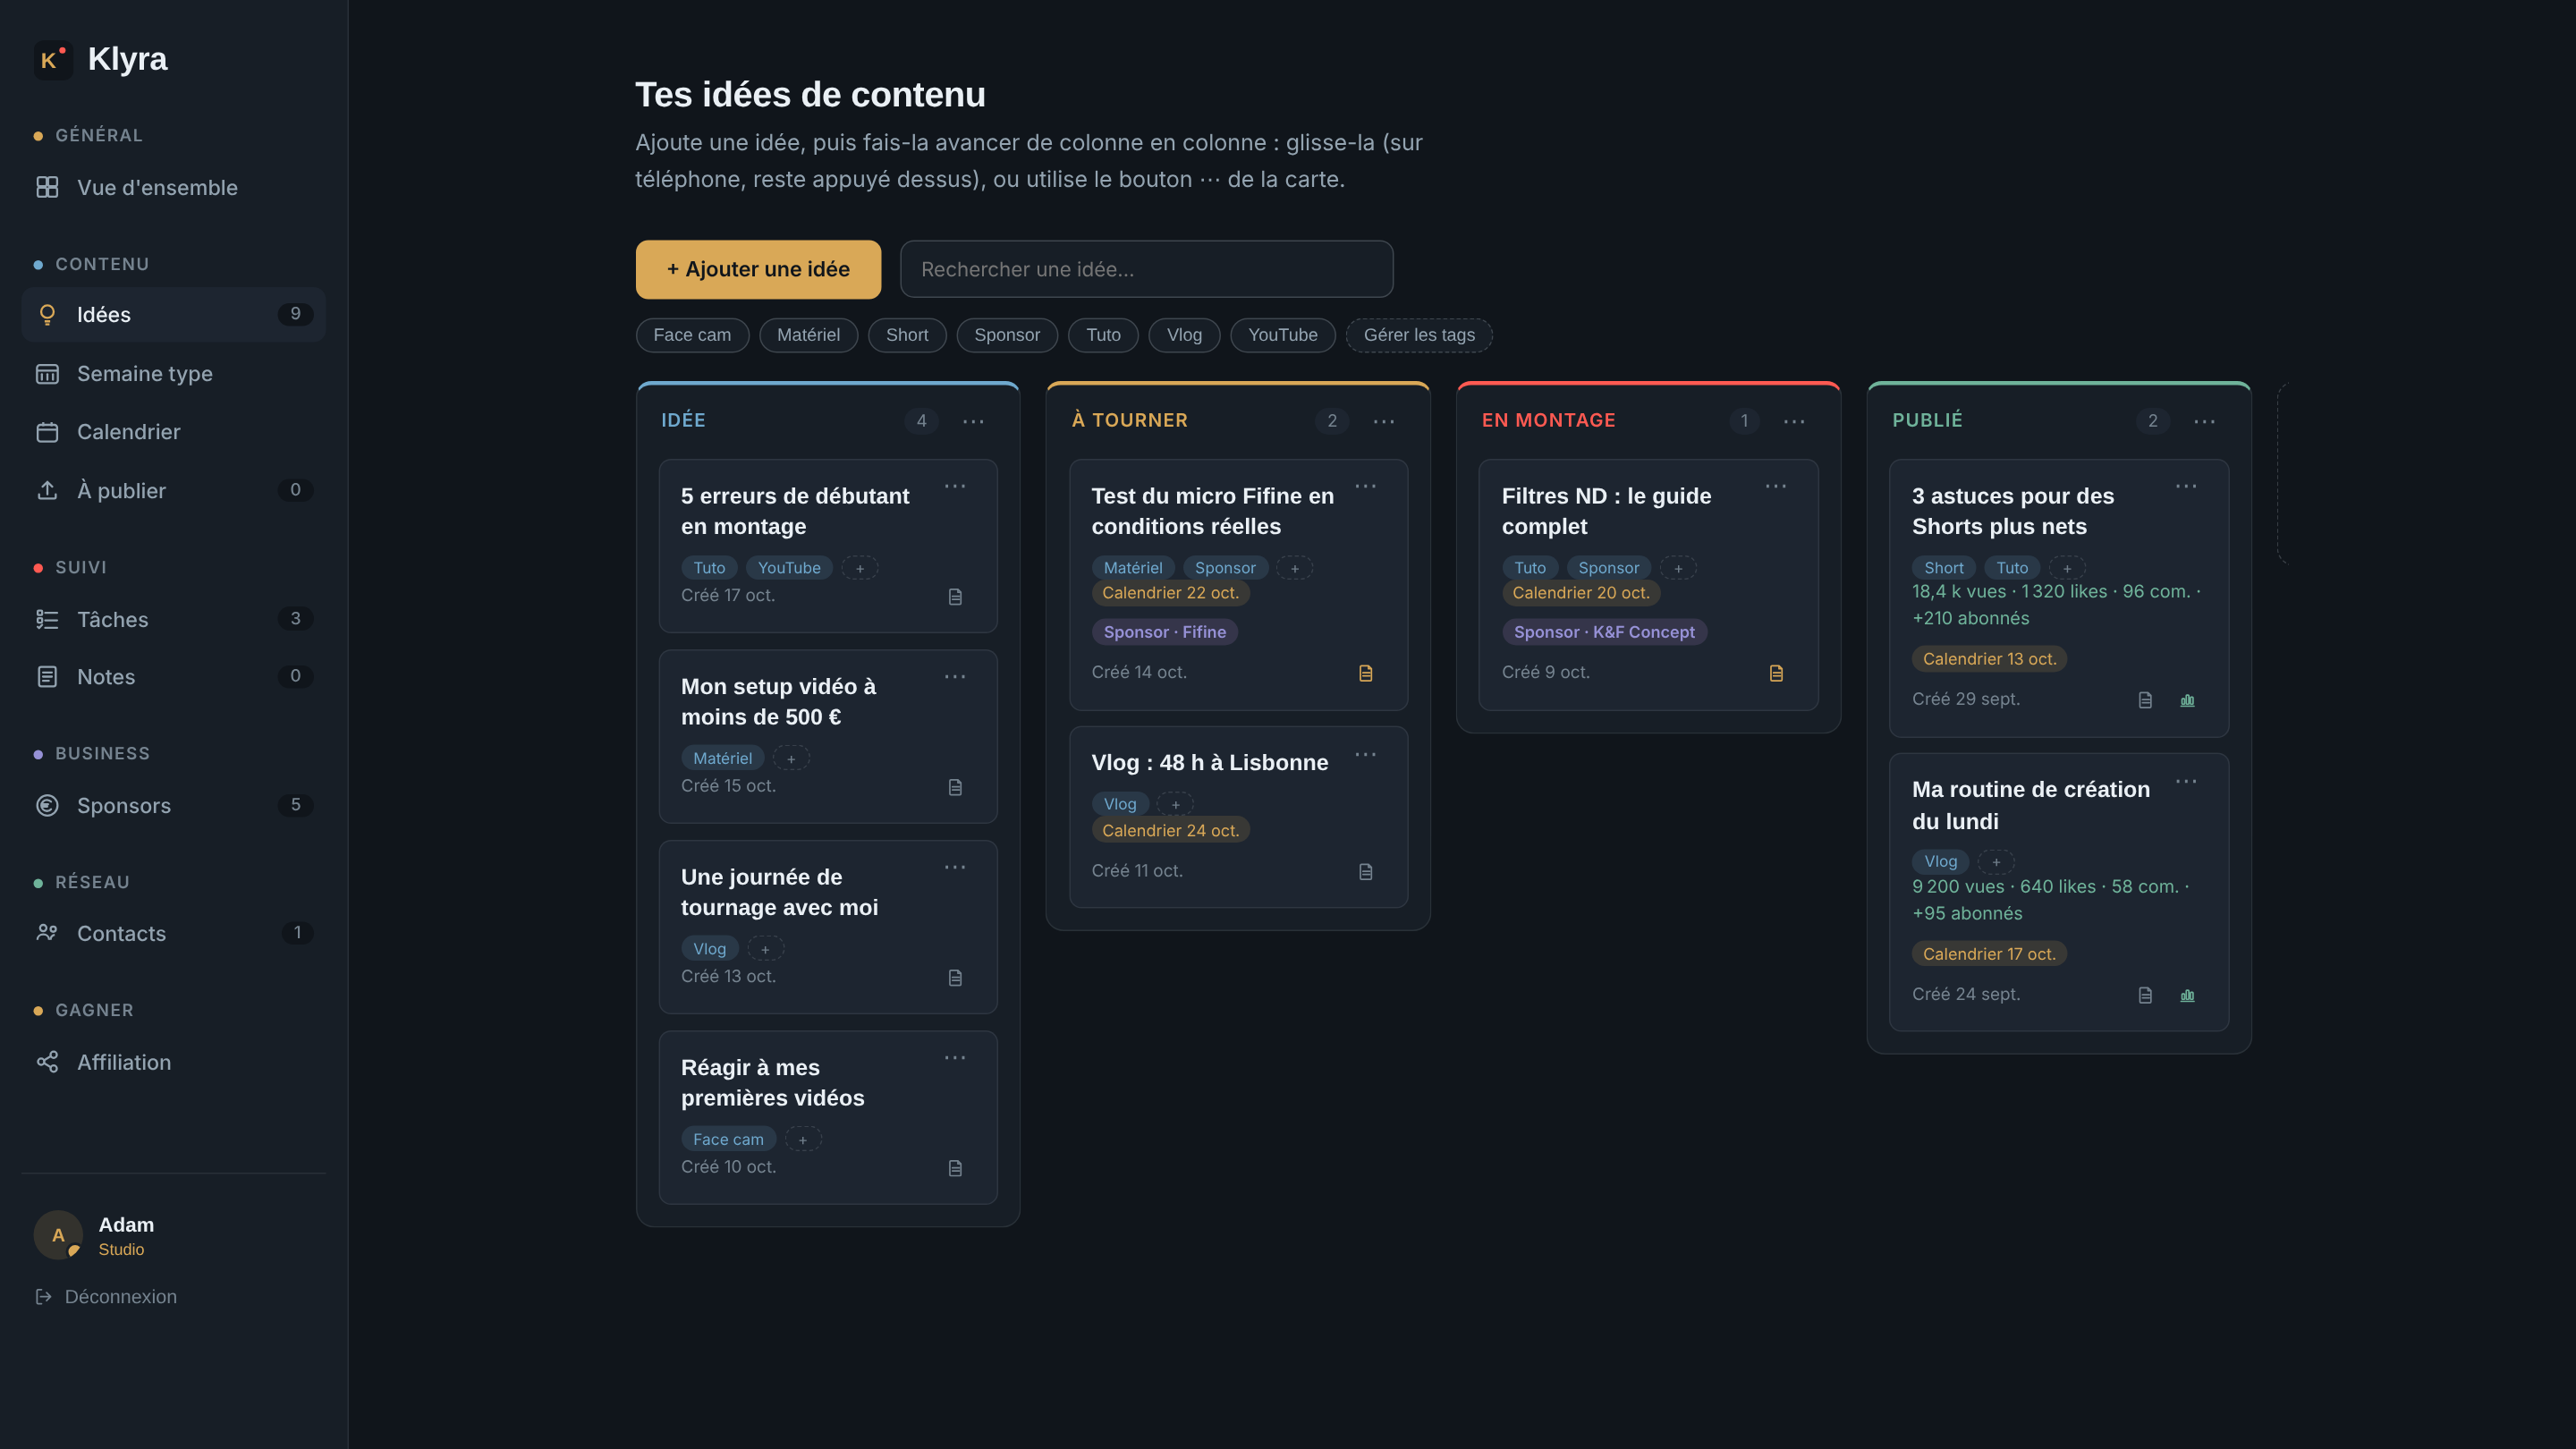This screenshot has height=1449, width=2576.
Task: Open options menu on '5 erreurs de débutant' card
Action: point(955,486)
